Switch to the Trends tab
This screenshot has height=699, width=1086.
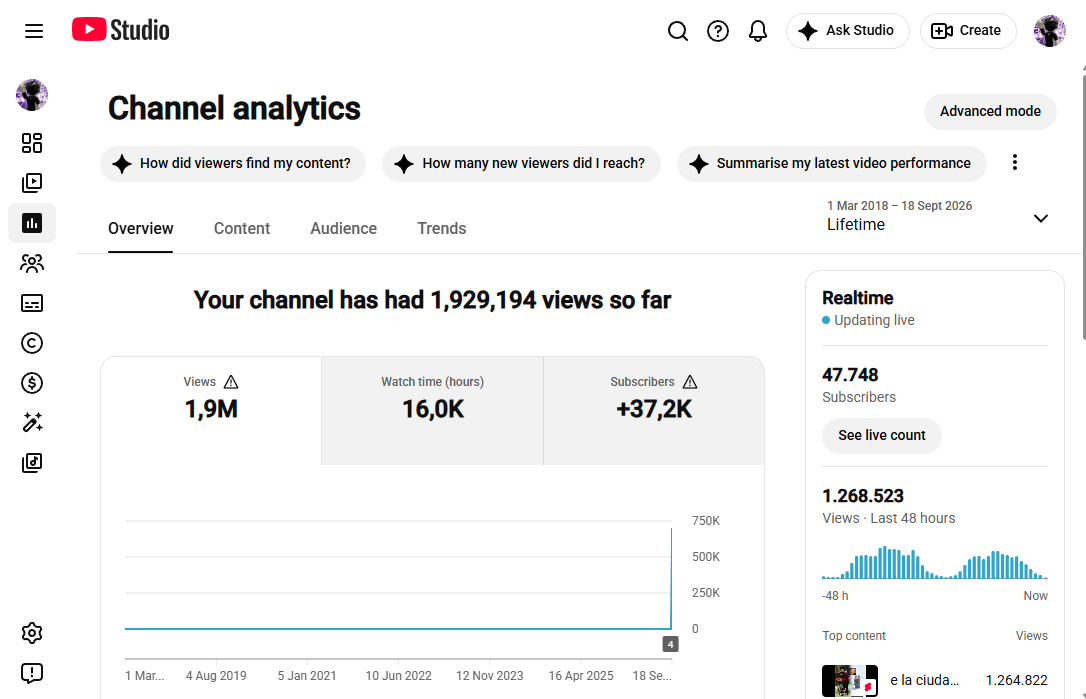click(x=441, y=229)
